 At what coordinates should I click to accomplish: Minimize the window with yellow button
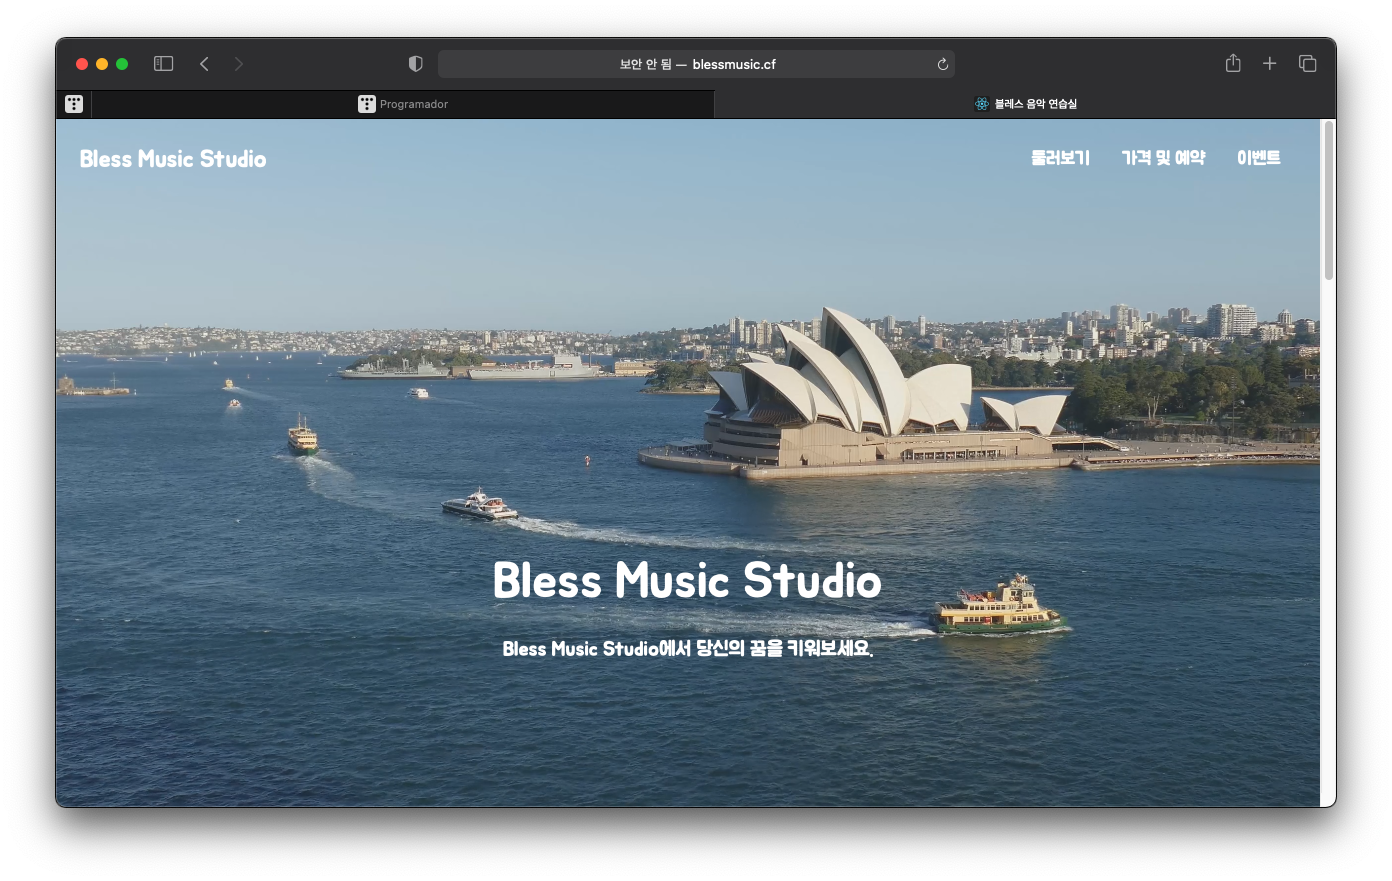[x=102, y=64]
